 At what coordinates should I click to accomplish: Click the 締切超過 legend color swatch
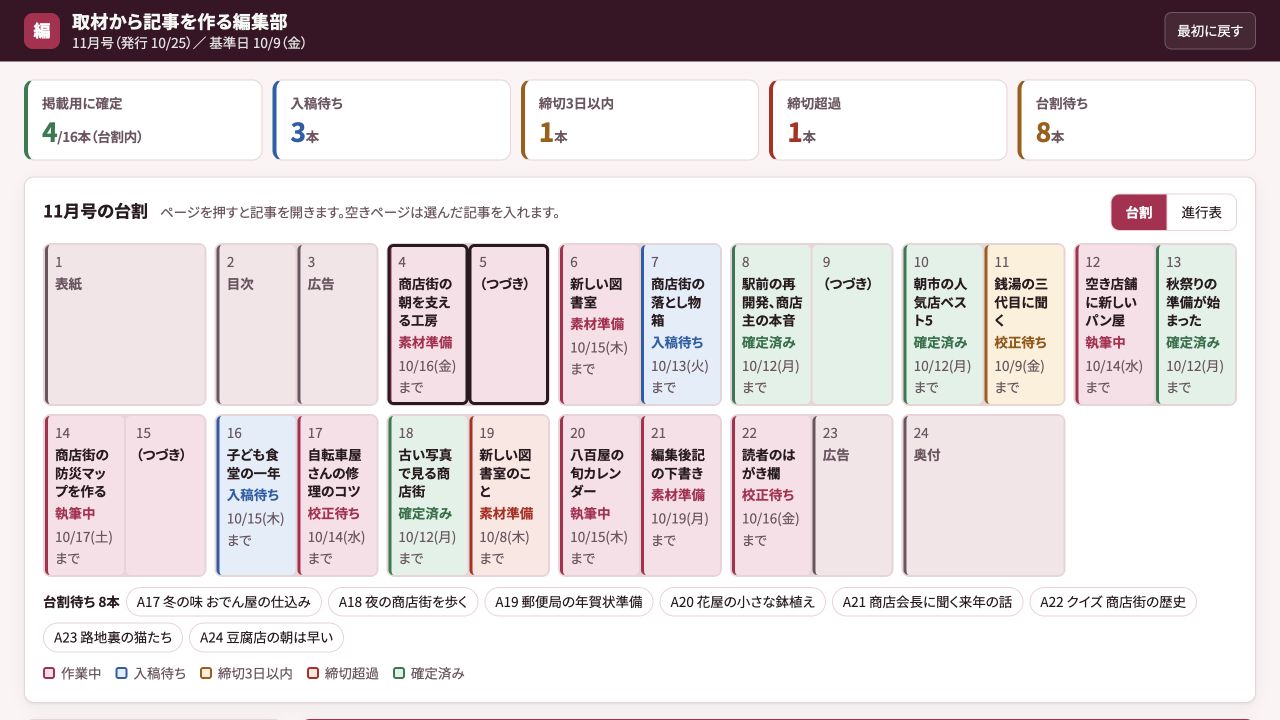click(313, 673)
